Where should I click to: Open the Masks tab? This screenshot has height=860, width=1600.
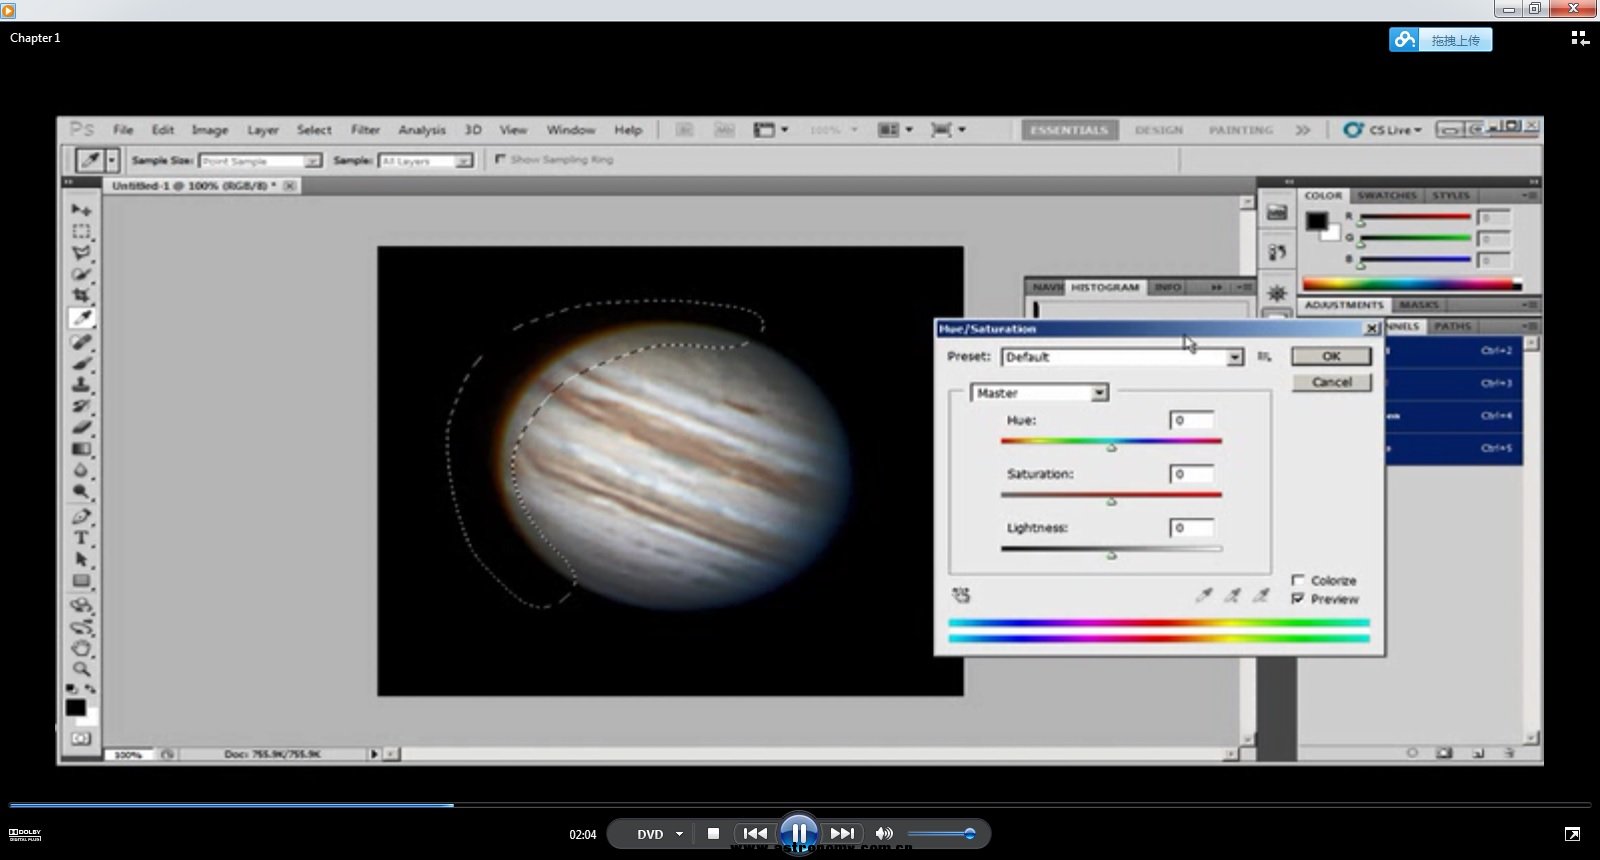[1418, 305]
